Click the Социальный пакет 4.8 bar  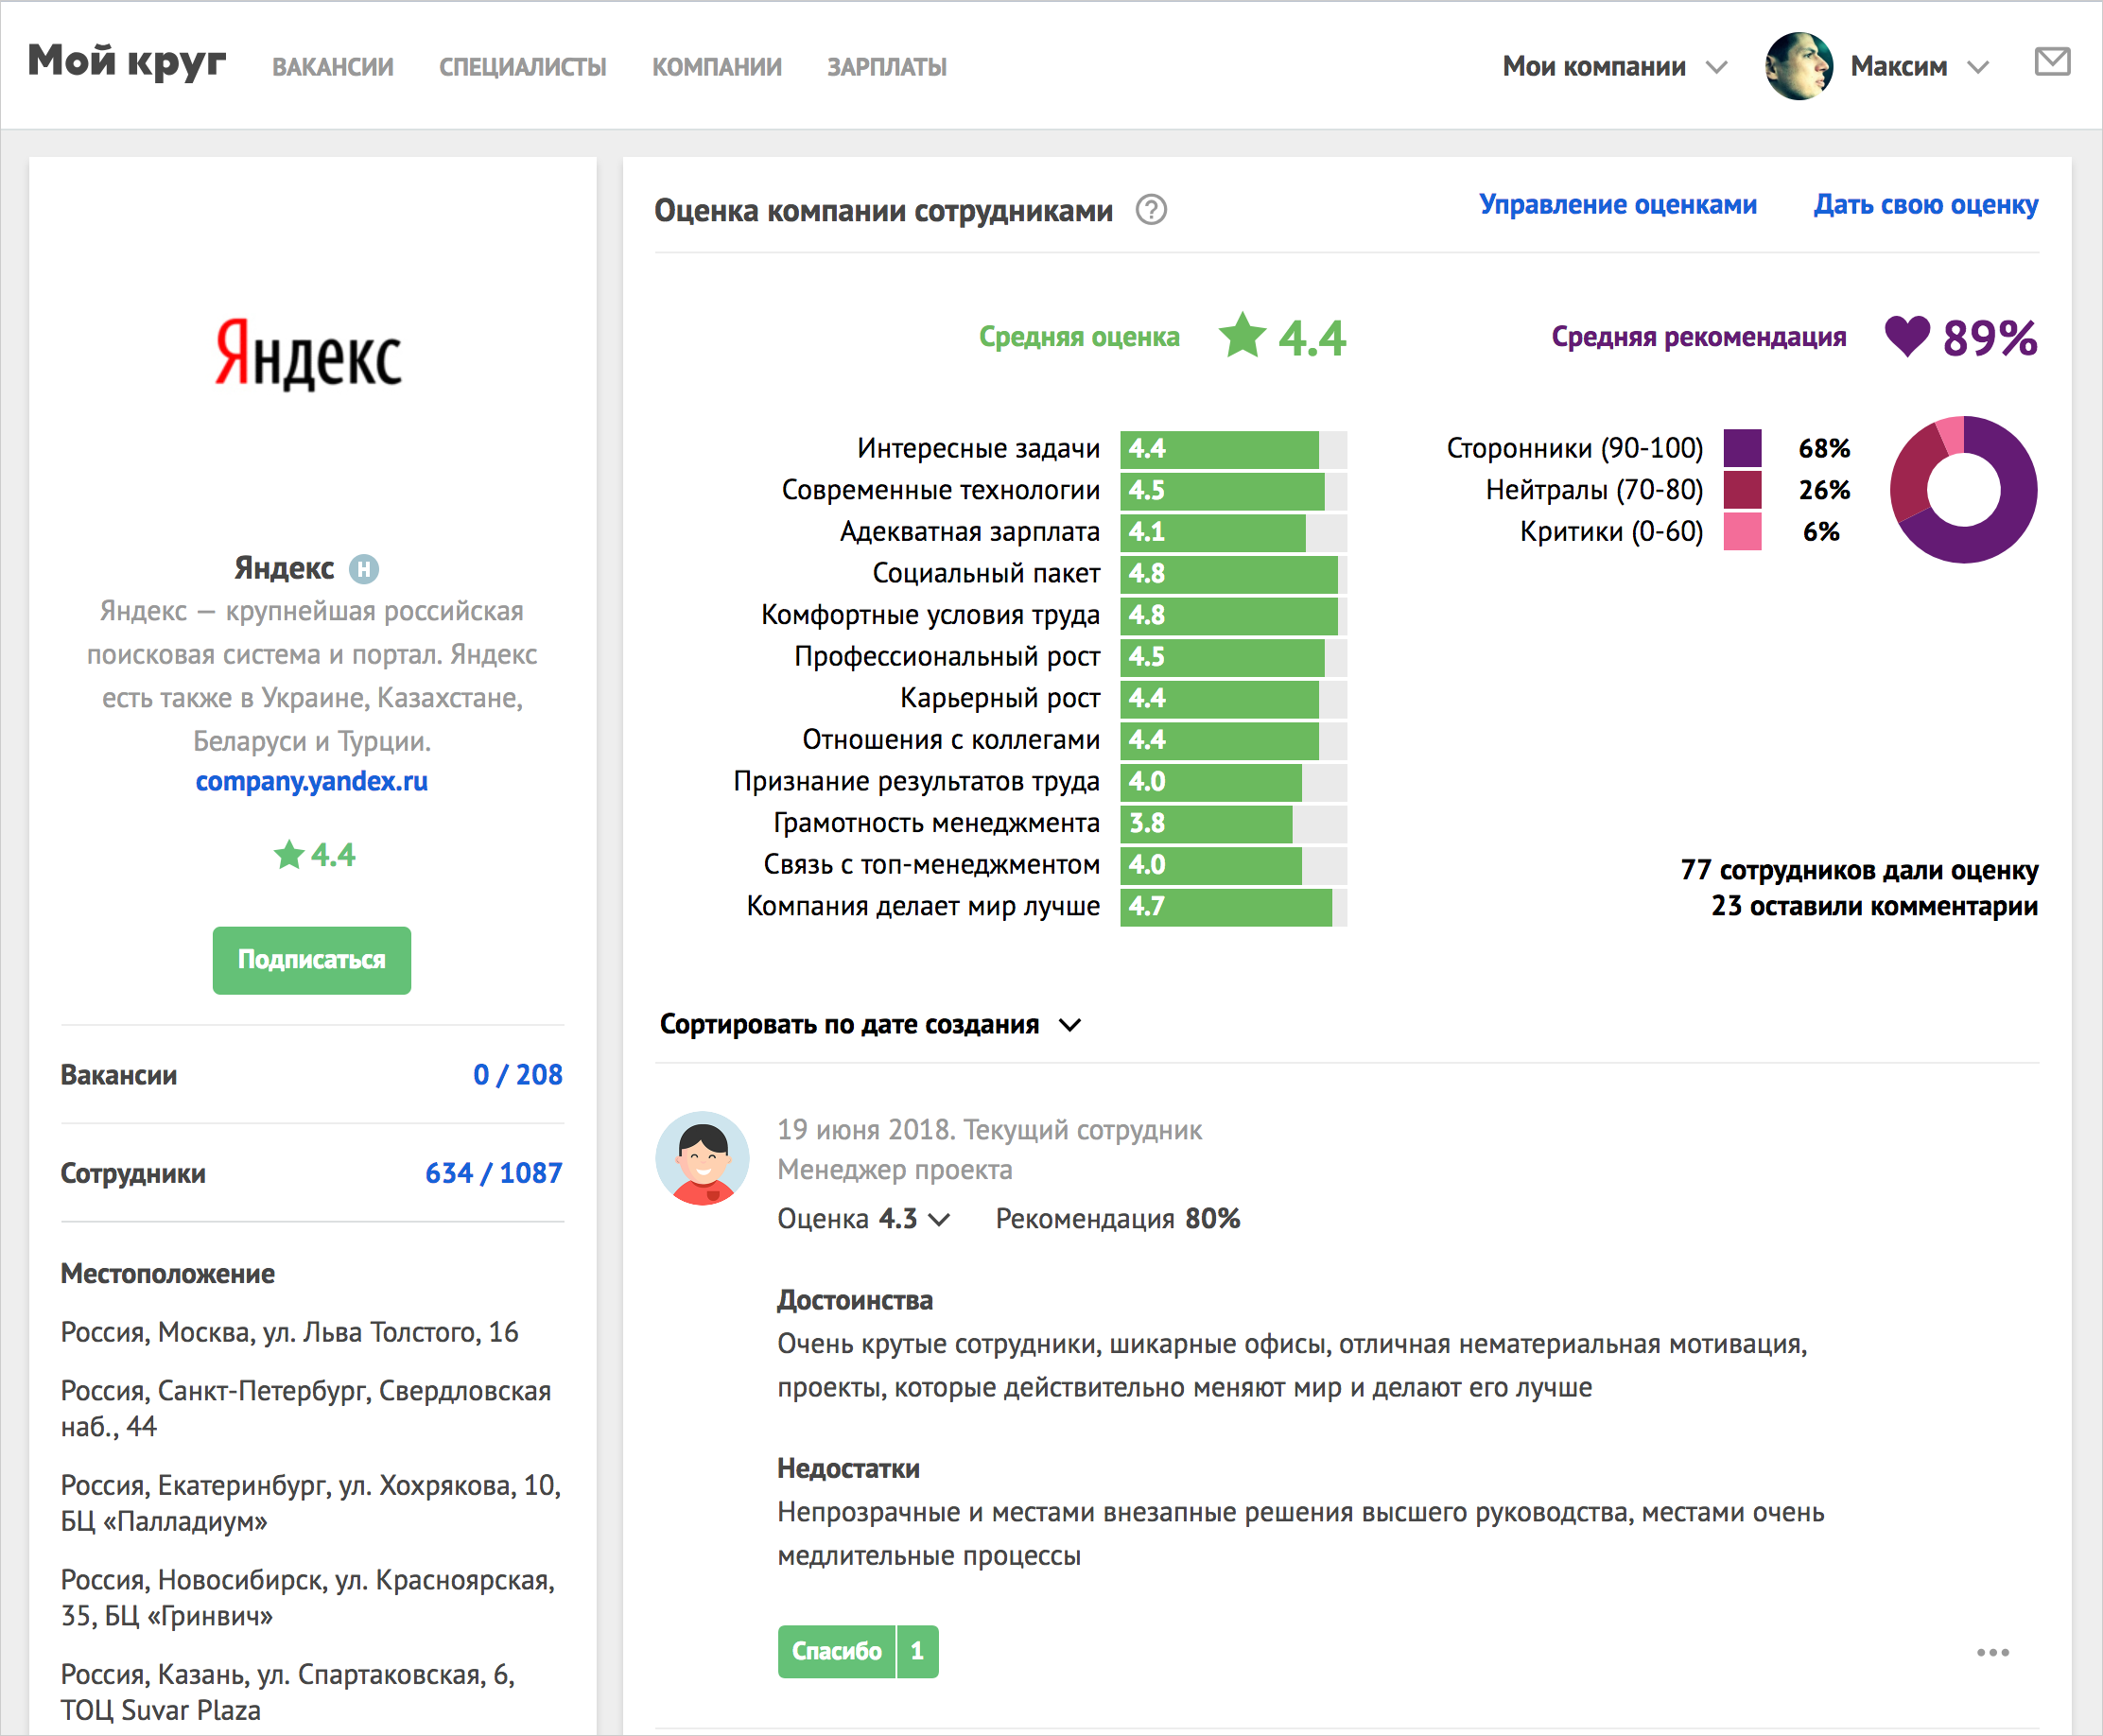pyautogui.click(x=1233, y=574)
